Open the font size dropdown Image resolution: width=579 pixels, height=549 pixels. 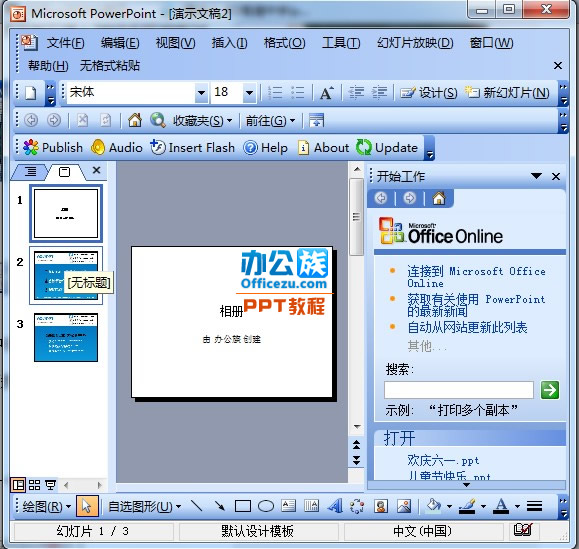pyautogui.click(x=249, y=92)
